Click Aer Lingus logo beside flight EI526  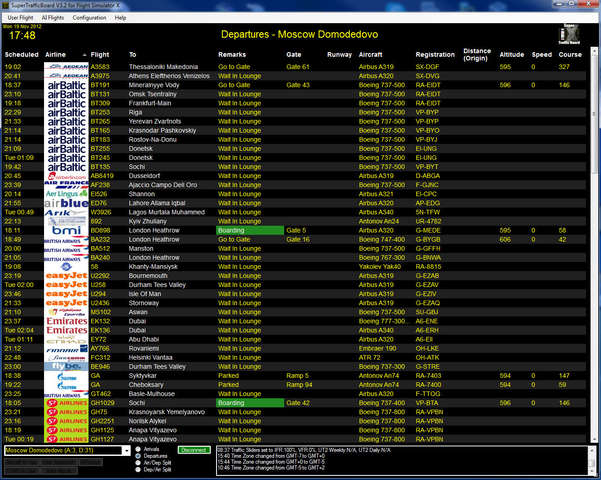click(x=66, y=194)
